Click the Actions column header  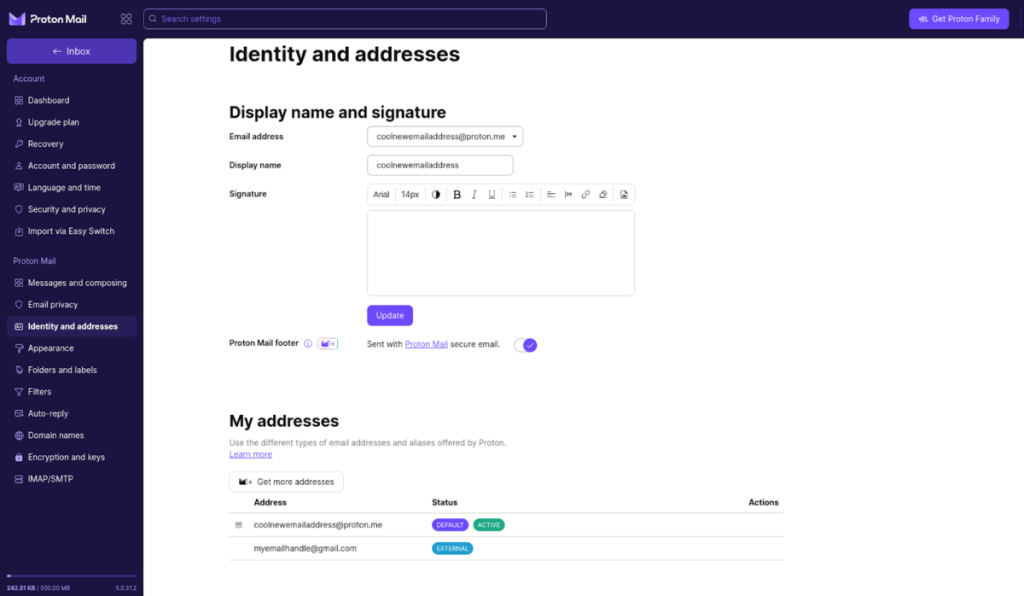763,503
